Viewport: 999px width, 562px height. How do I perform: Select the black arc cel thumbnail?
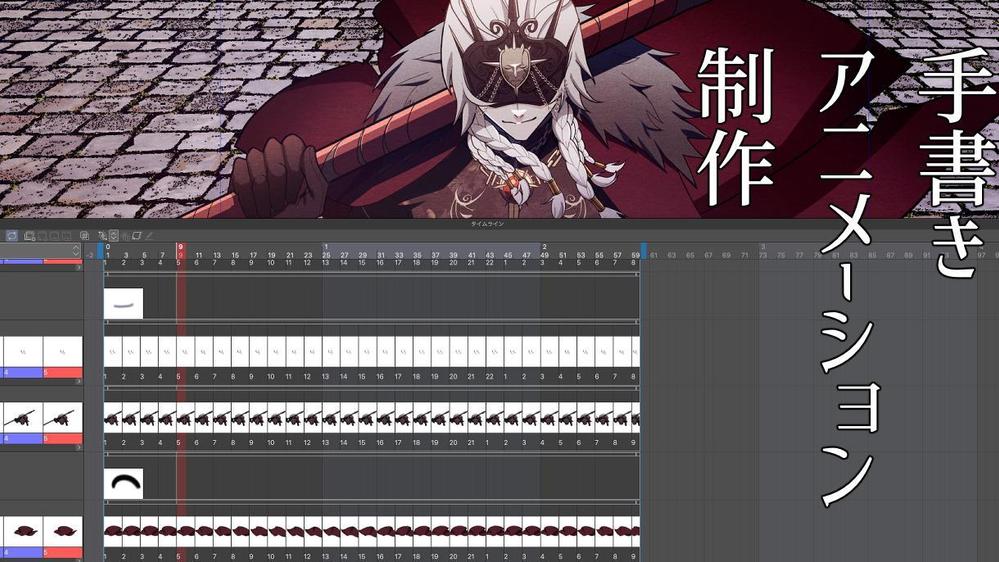point(124,484)
